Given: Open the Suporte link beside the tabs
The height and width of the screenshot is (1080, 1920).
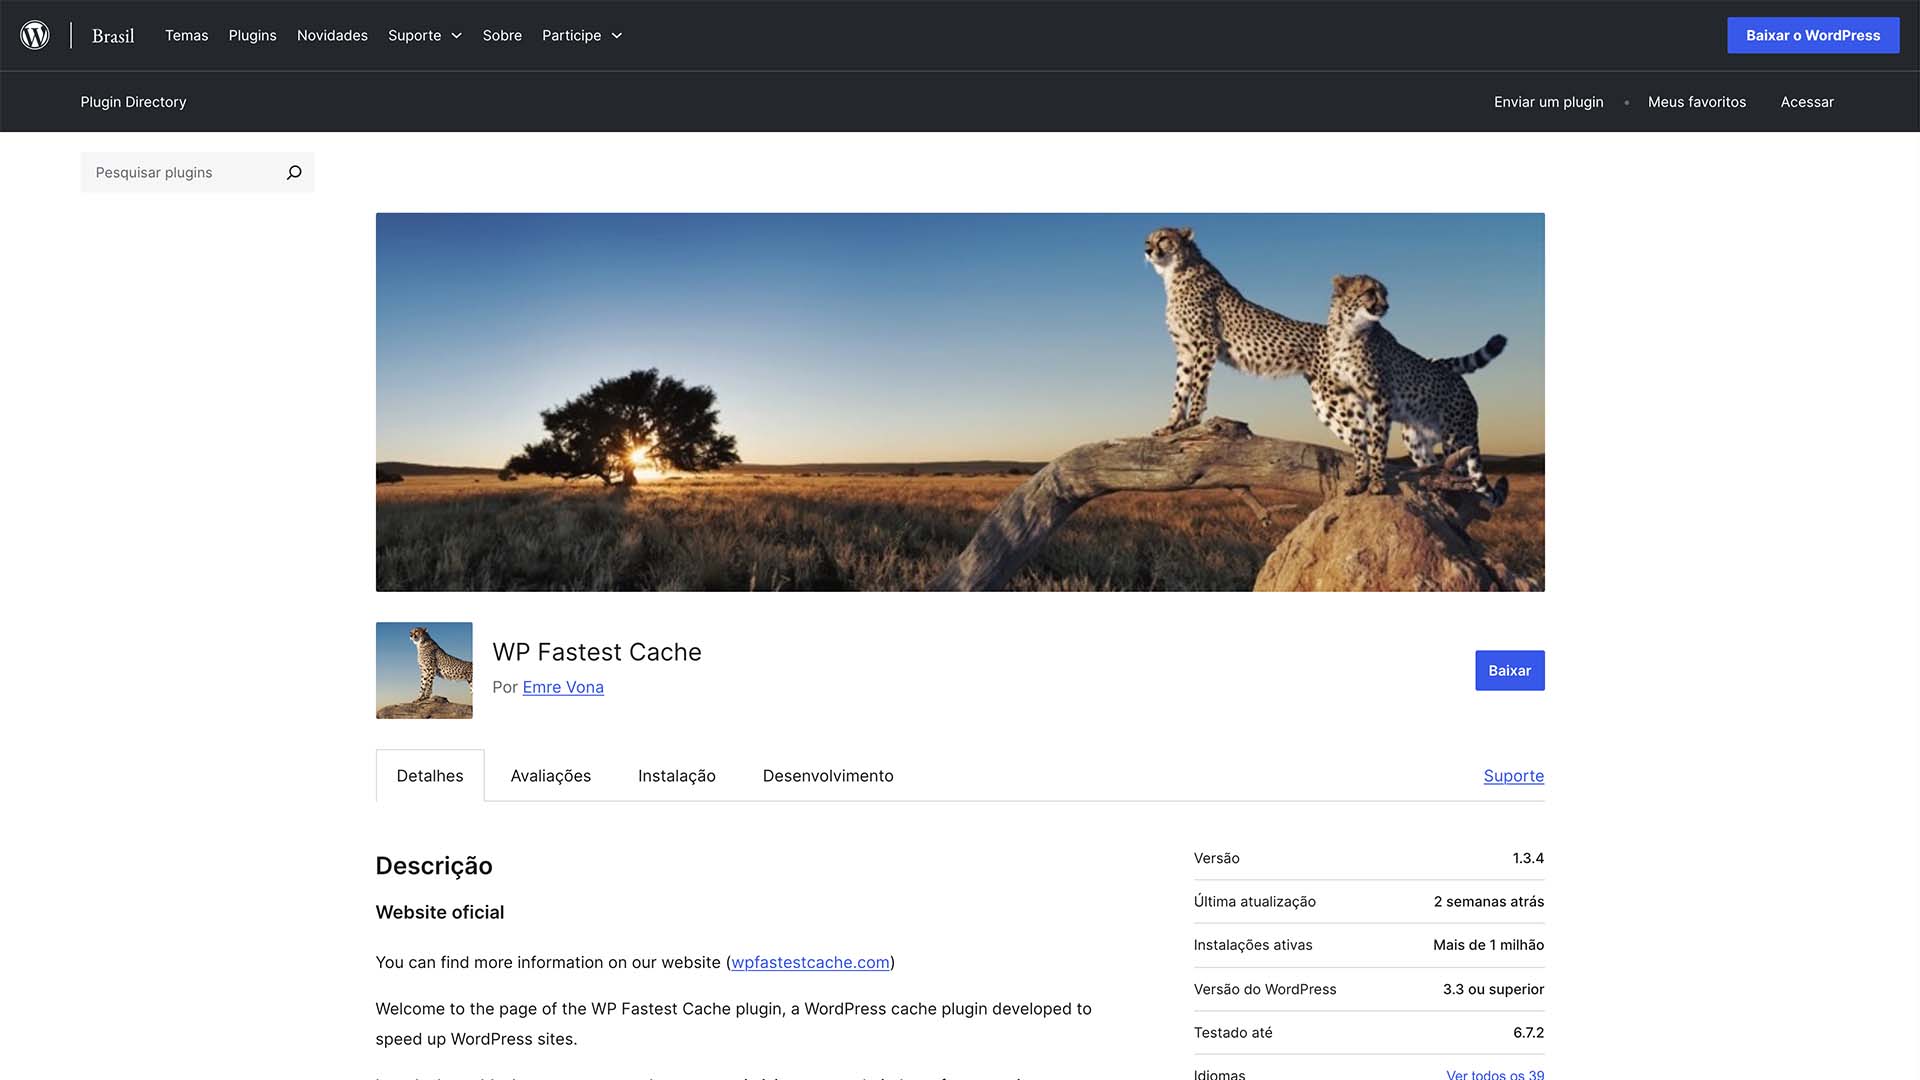Looking at the screenshot, I should pos(1513,776).
